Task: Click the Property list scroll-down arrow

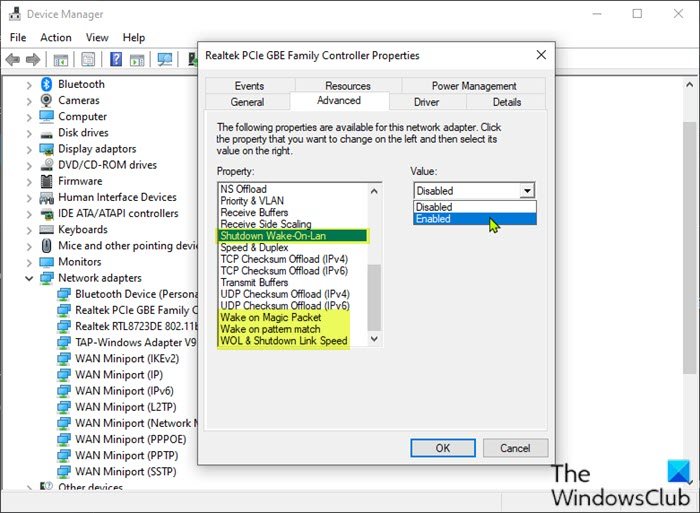Action: (374, 339)
